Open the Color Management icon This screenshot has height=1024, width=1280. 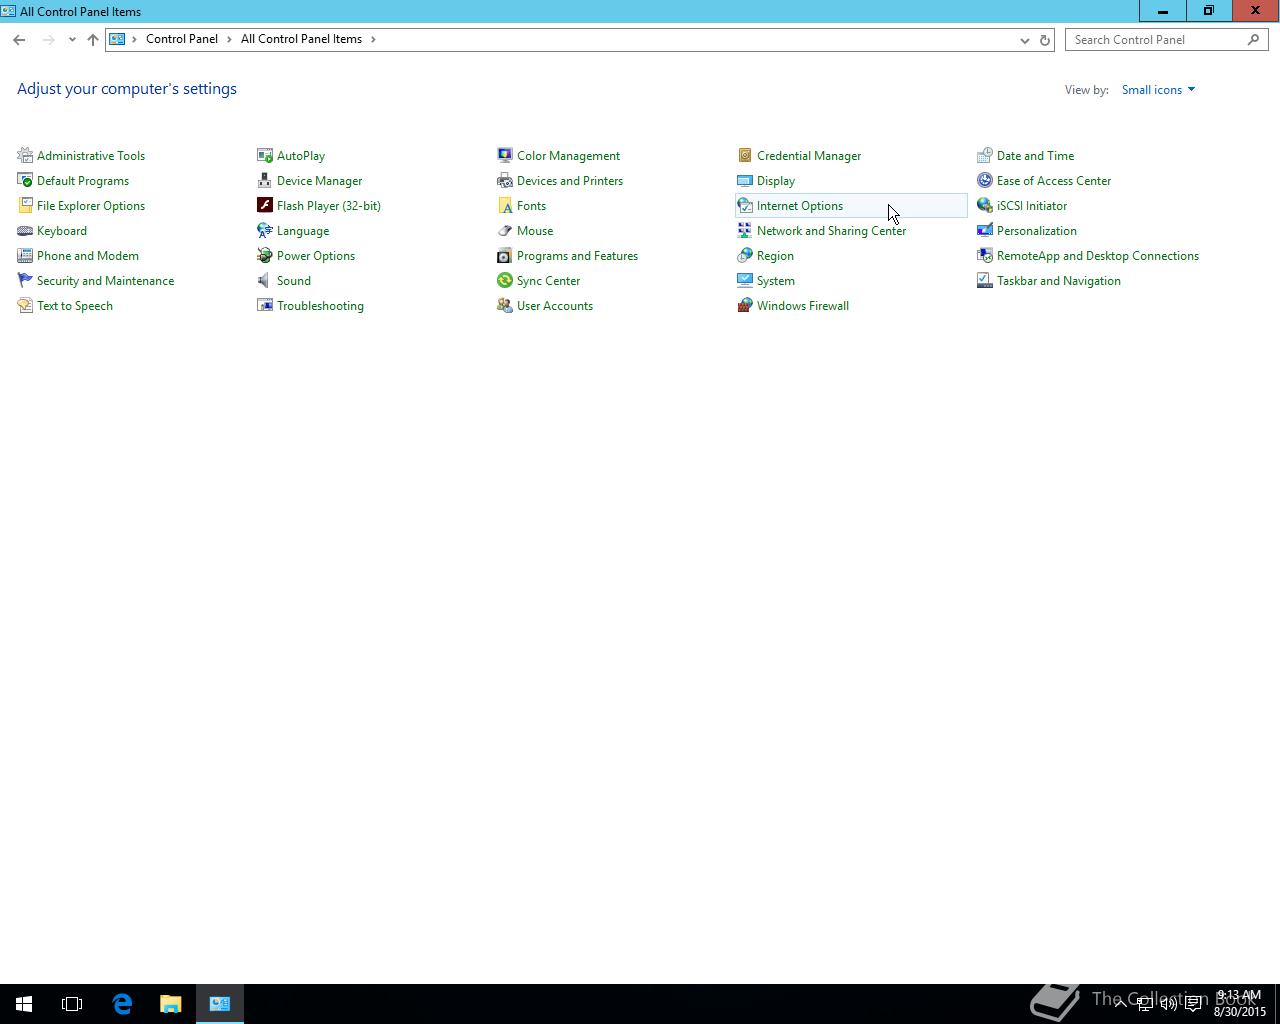pyautogui.click(x=505, y=155)
